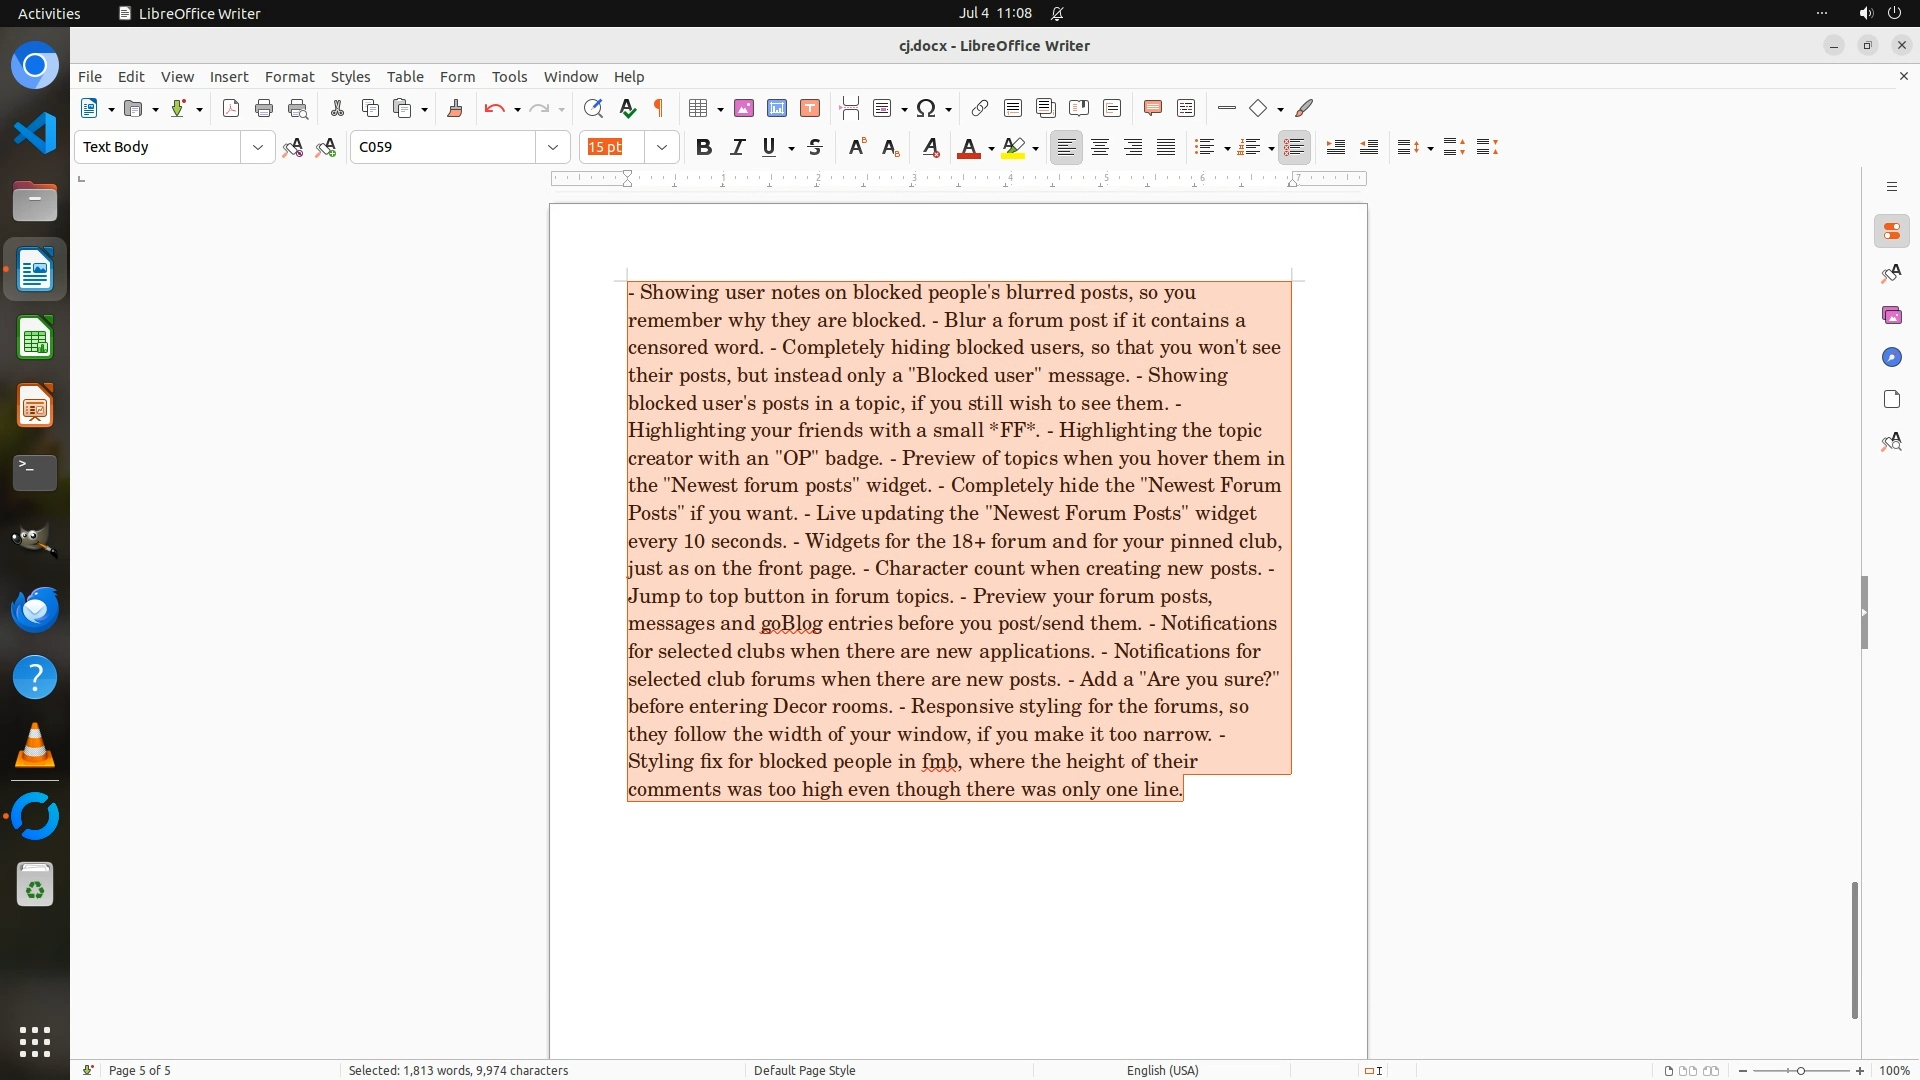Click the Insert Image icon
Screen dimensions: 1920x1080
pos(744,108)
